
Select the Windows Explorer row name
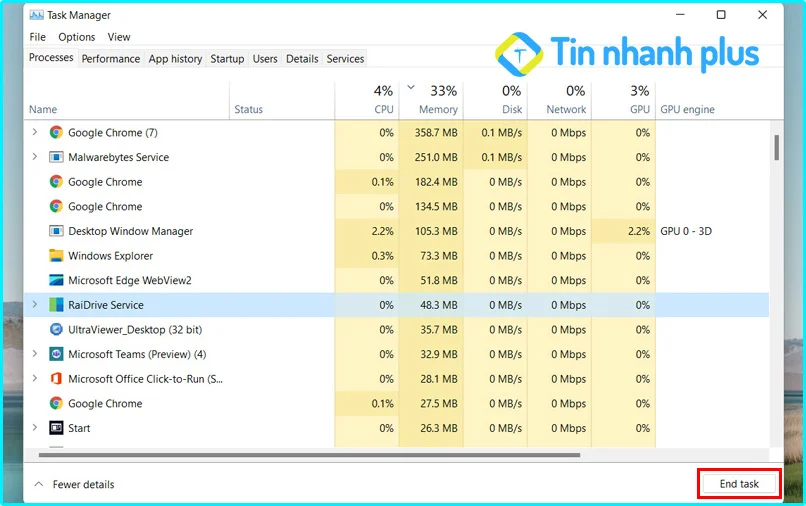pos(111,256)
